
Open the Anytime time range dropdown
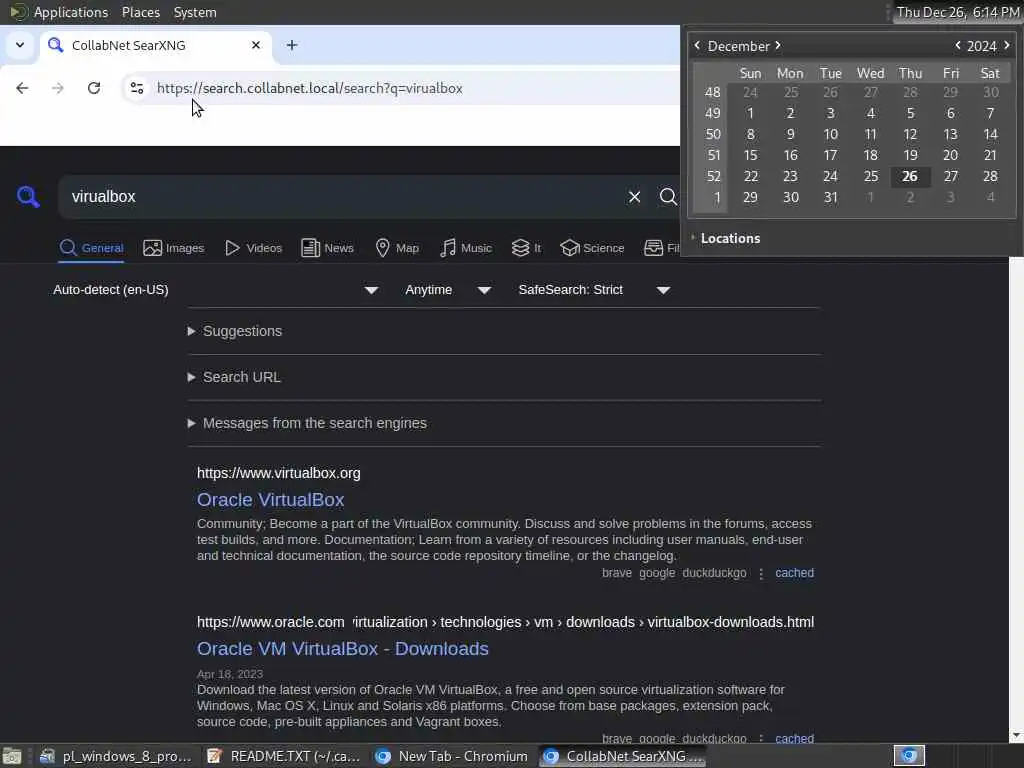pos(448,290)
